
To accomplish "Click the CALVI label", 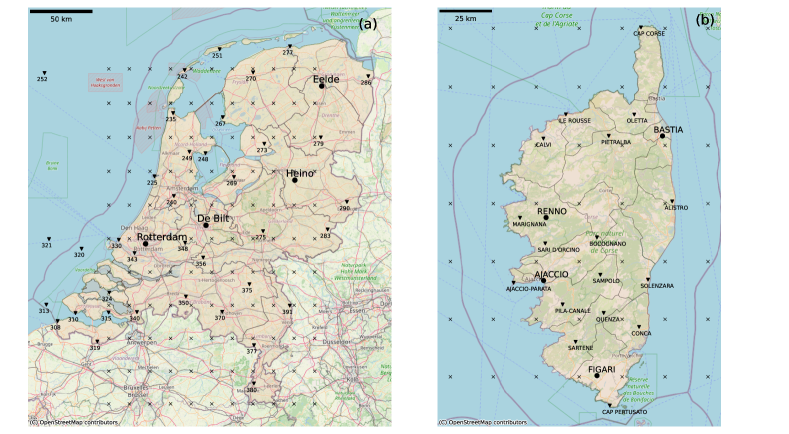I will pyautogui.click(x=543, y=145).
